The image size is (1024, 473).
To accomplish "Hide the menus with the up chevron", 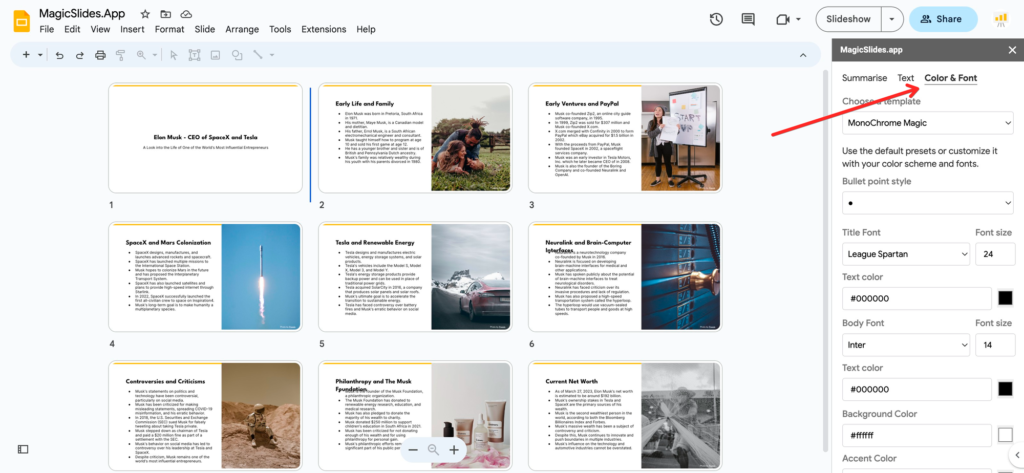I will 803,55.
